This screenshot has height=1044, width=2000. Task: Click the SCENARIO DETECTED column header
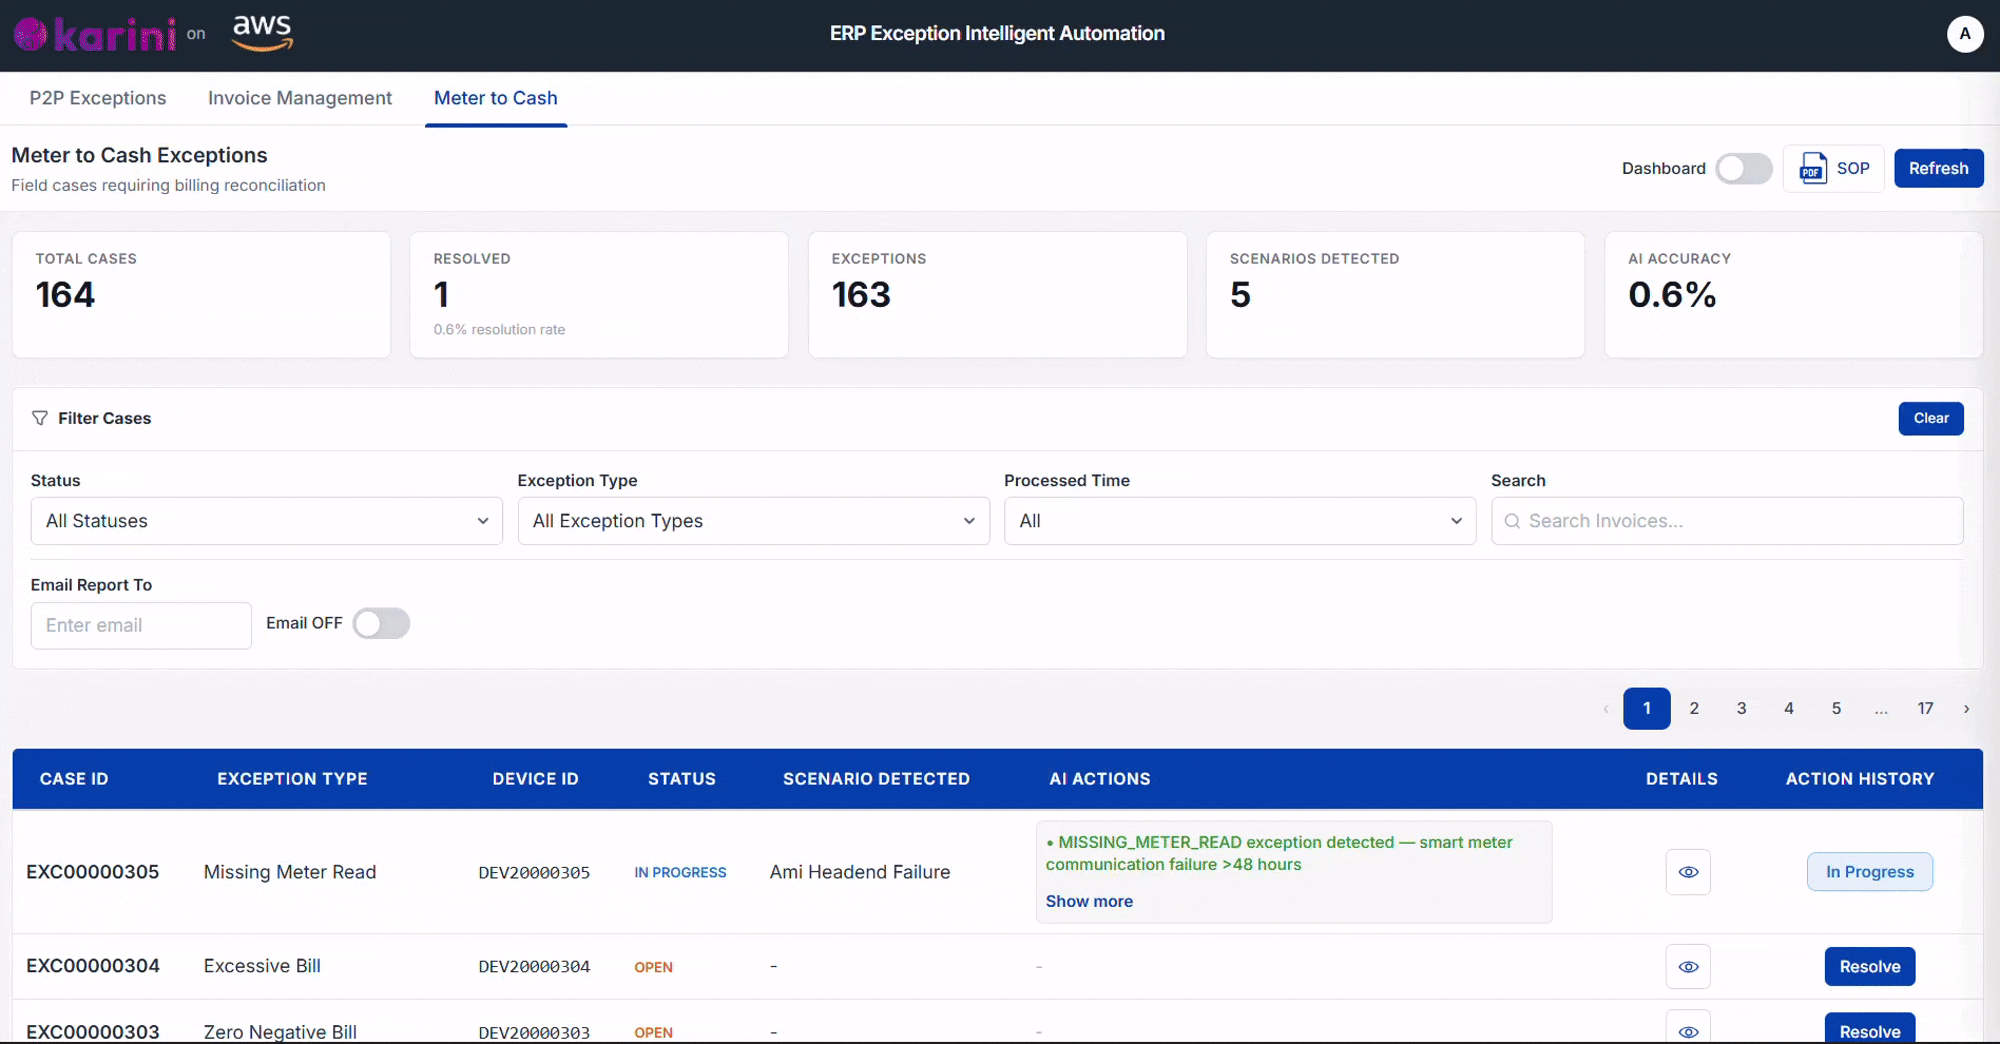[x=876, y=779]
